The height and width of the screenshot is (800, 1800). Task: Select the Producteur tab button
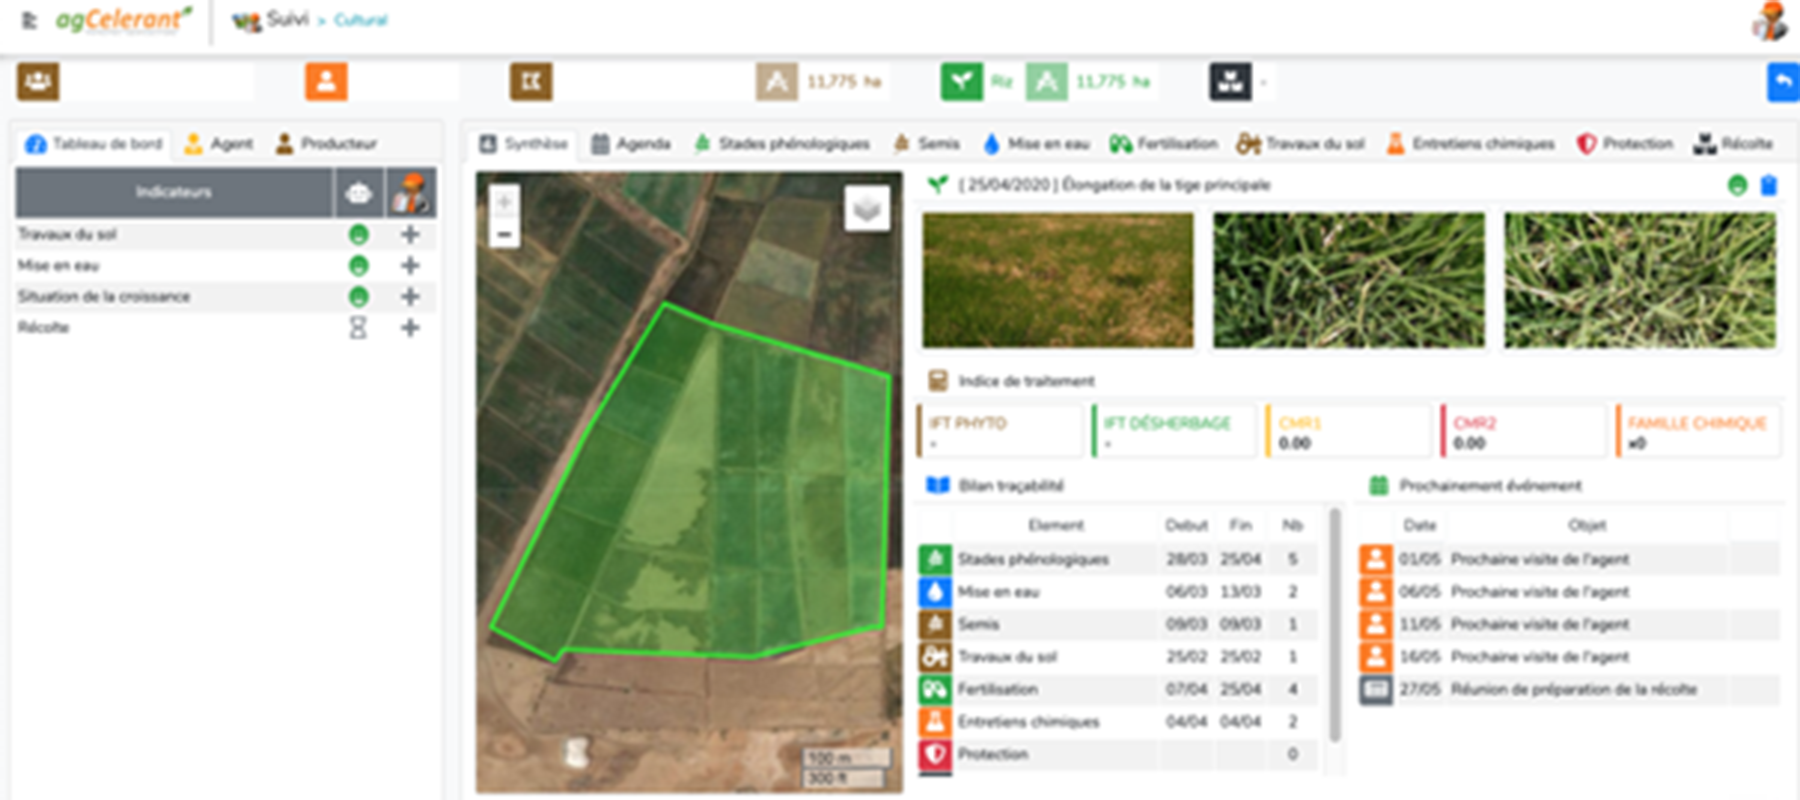[327, 144]
